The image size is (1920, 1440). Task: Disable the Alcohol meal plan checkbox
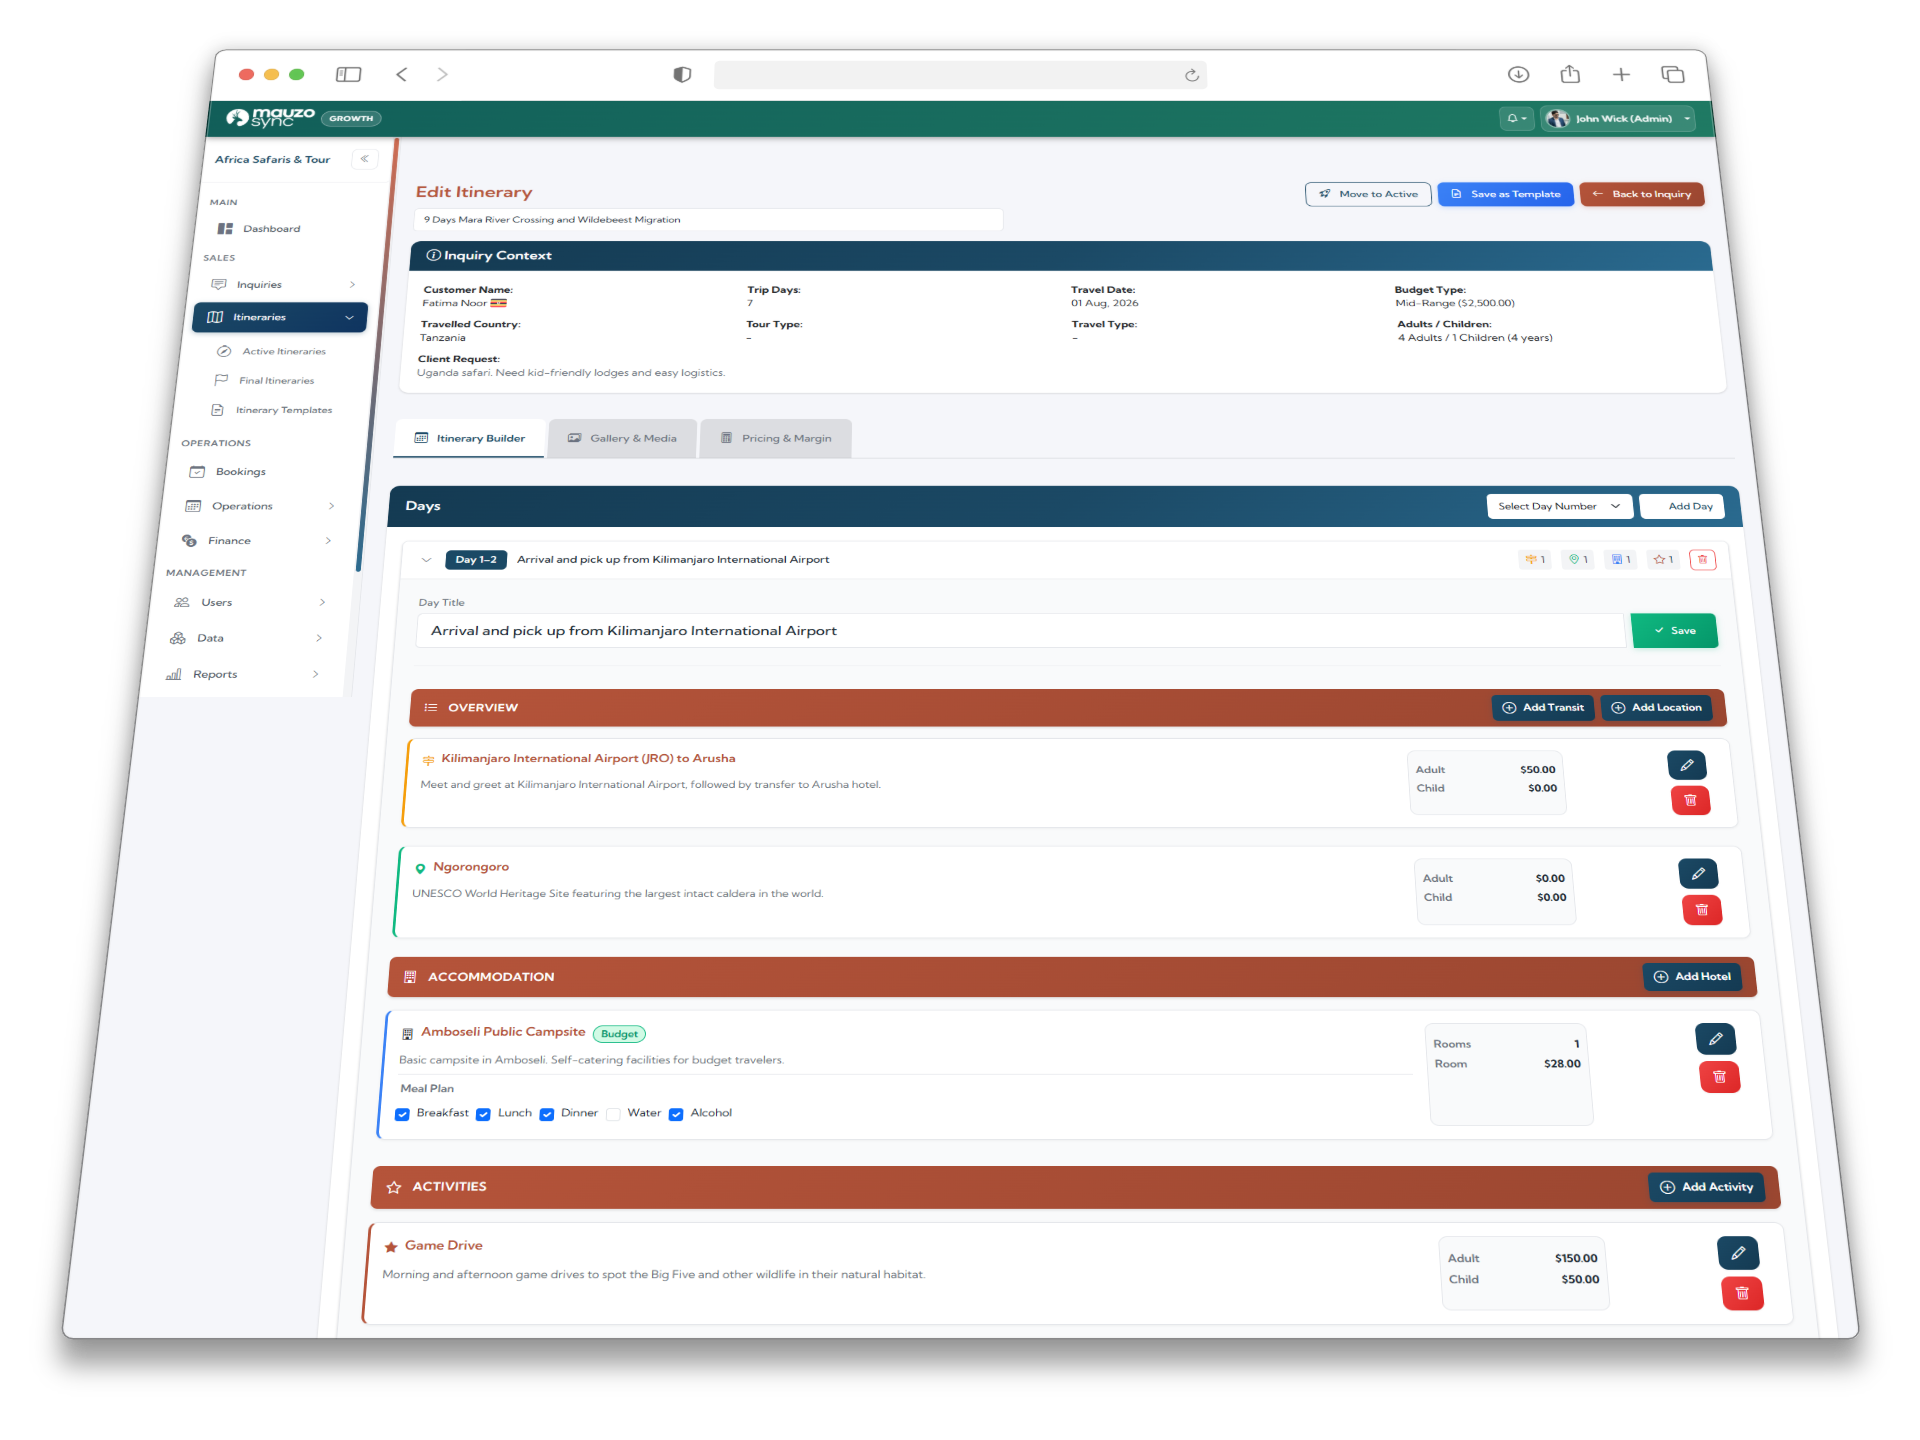pos(677,1113)
